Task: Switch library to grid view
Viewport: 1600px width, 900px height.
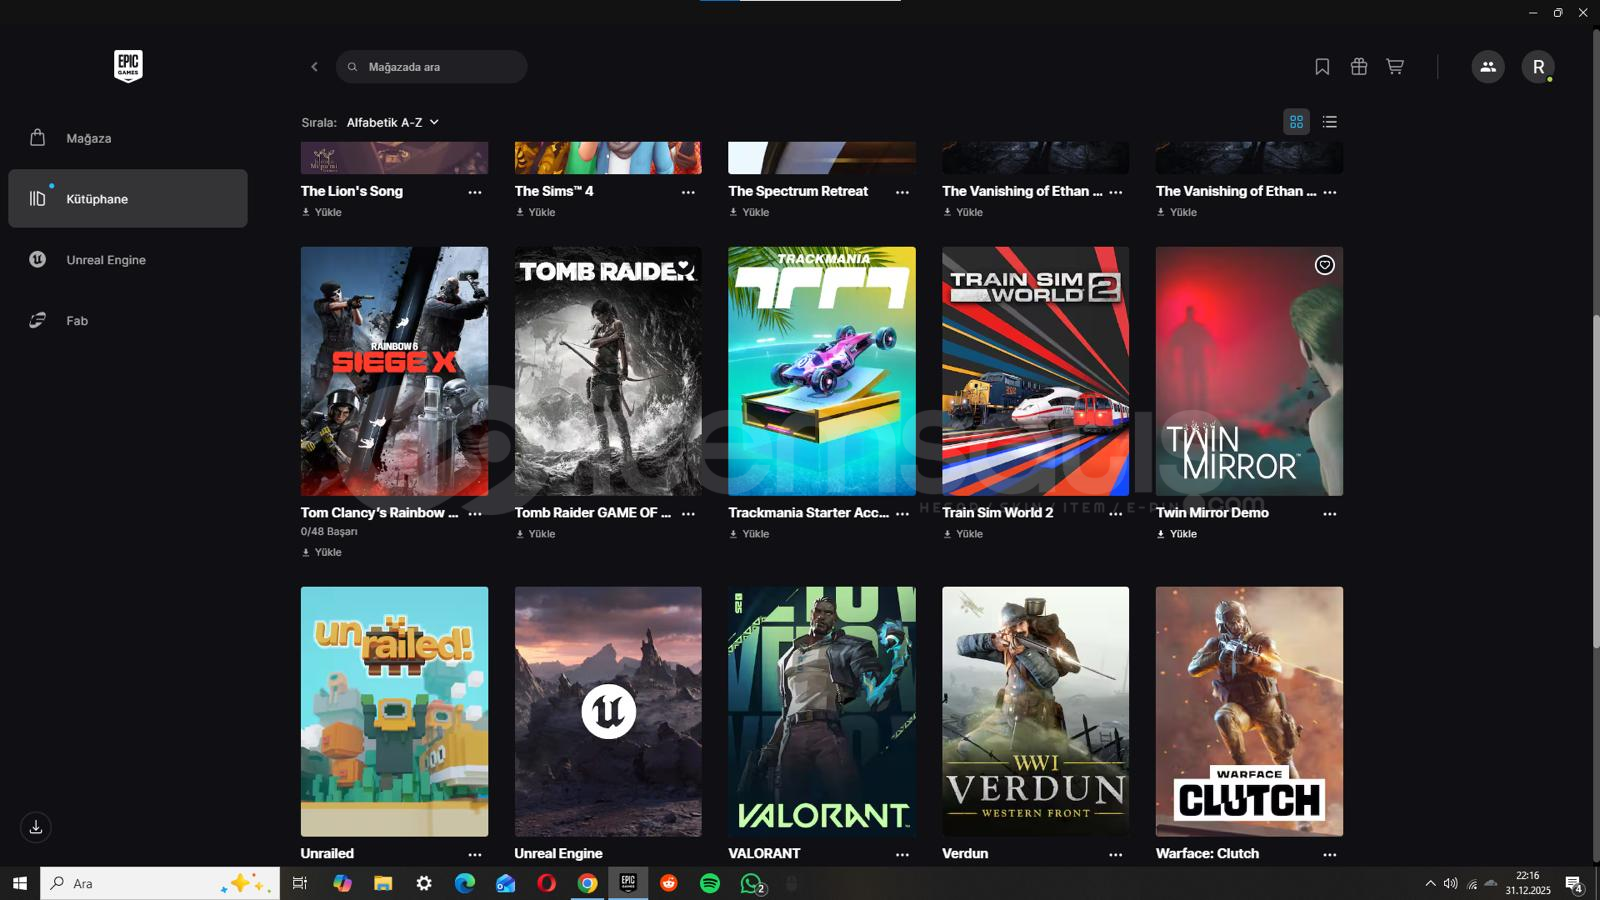Action: (x=1296, y=122)
